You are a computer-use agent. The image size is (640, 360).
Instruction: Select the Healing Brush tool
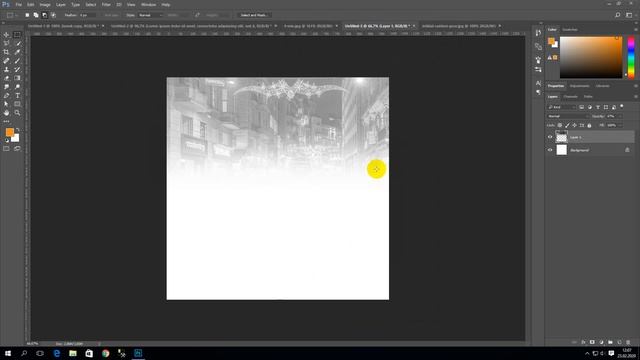(6, 61)
